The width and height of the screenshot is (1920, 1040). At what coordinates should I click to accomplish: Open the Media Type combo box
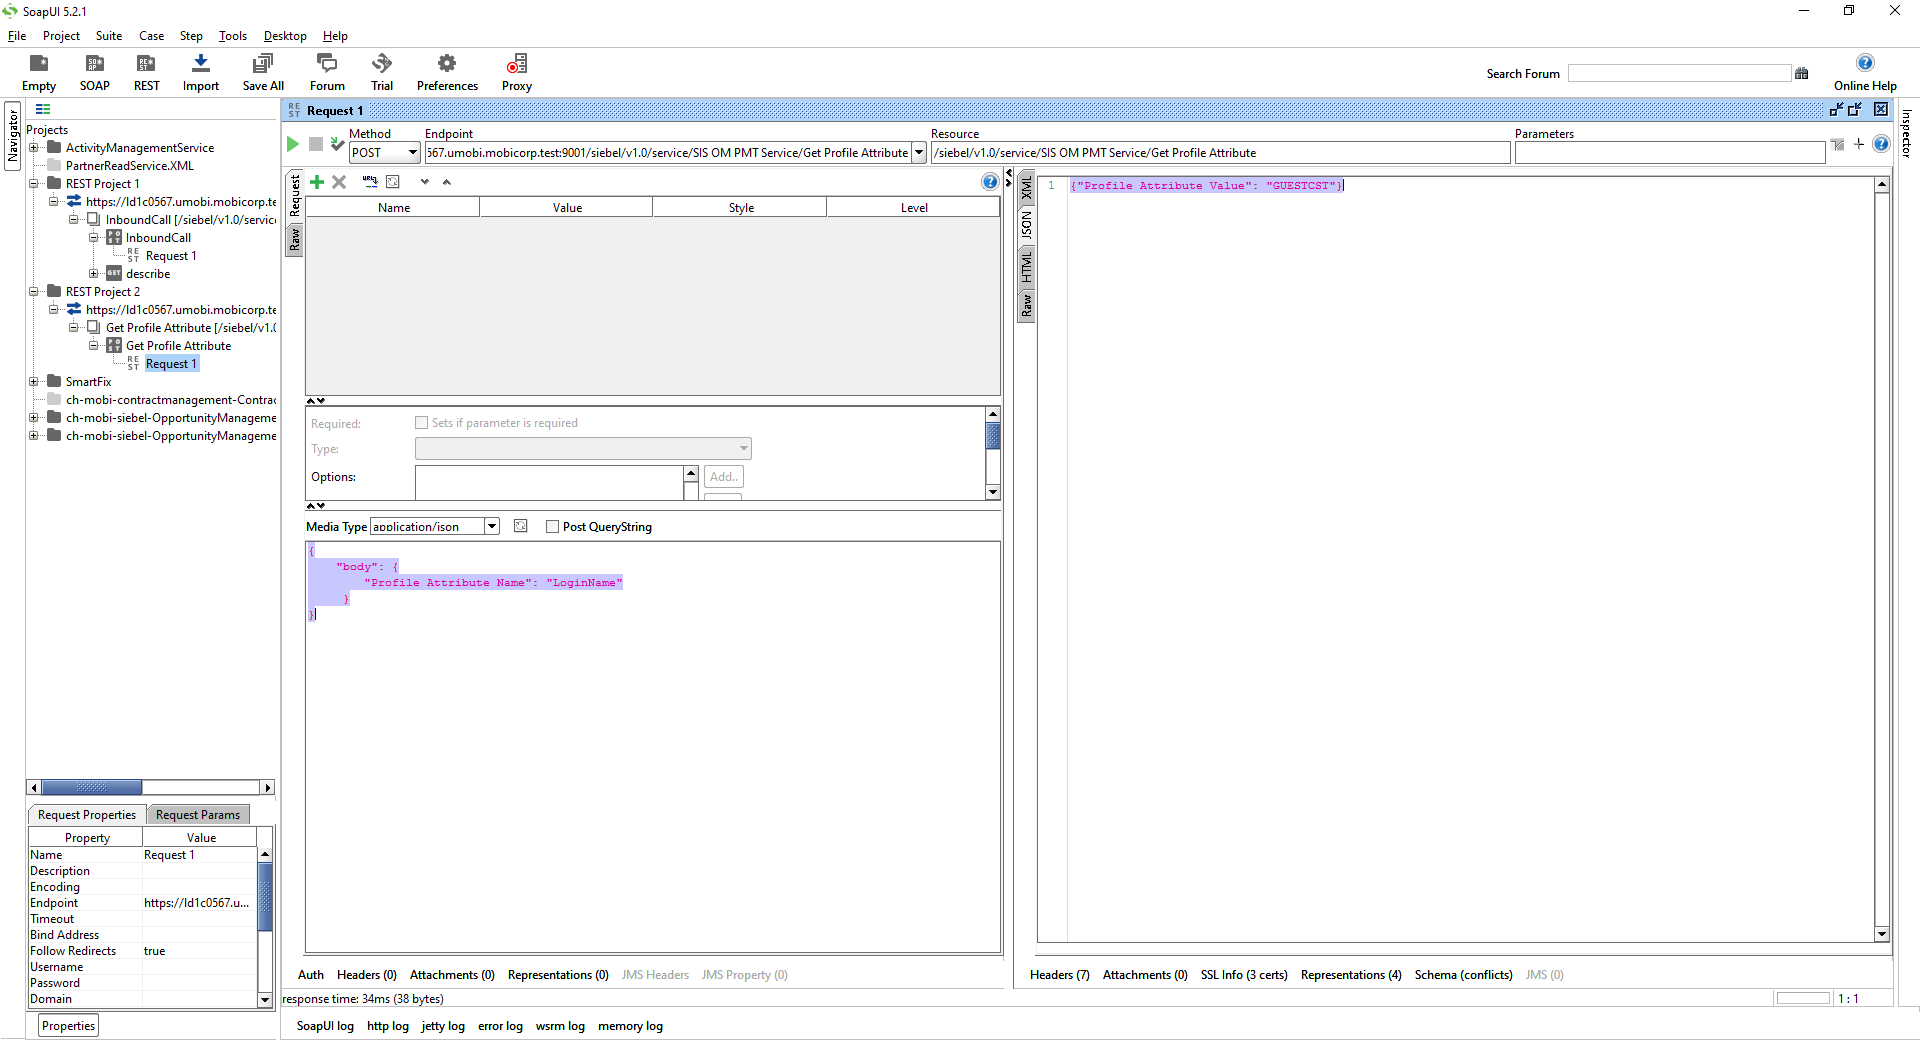tap(435, 527)
